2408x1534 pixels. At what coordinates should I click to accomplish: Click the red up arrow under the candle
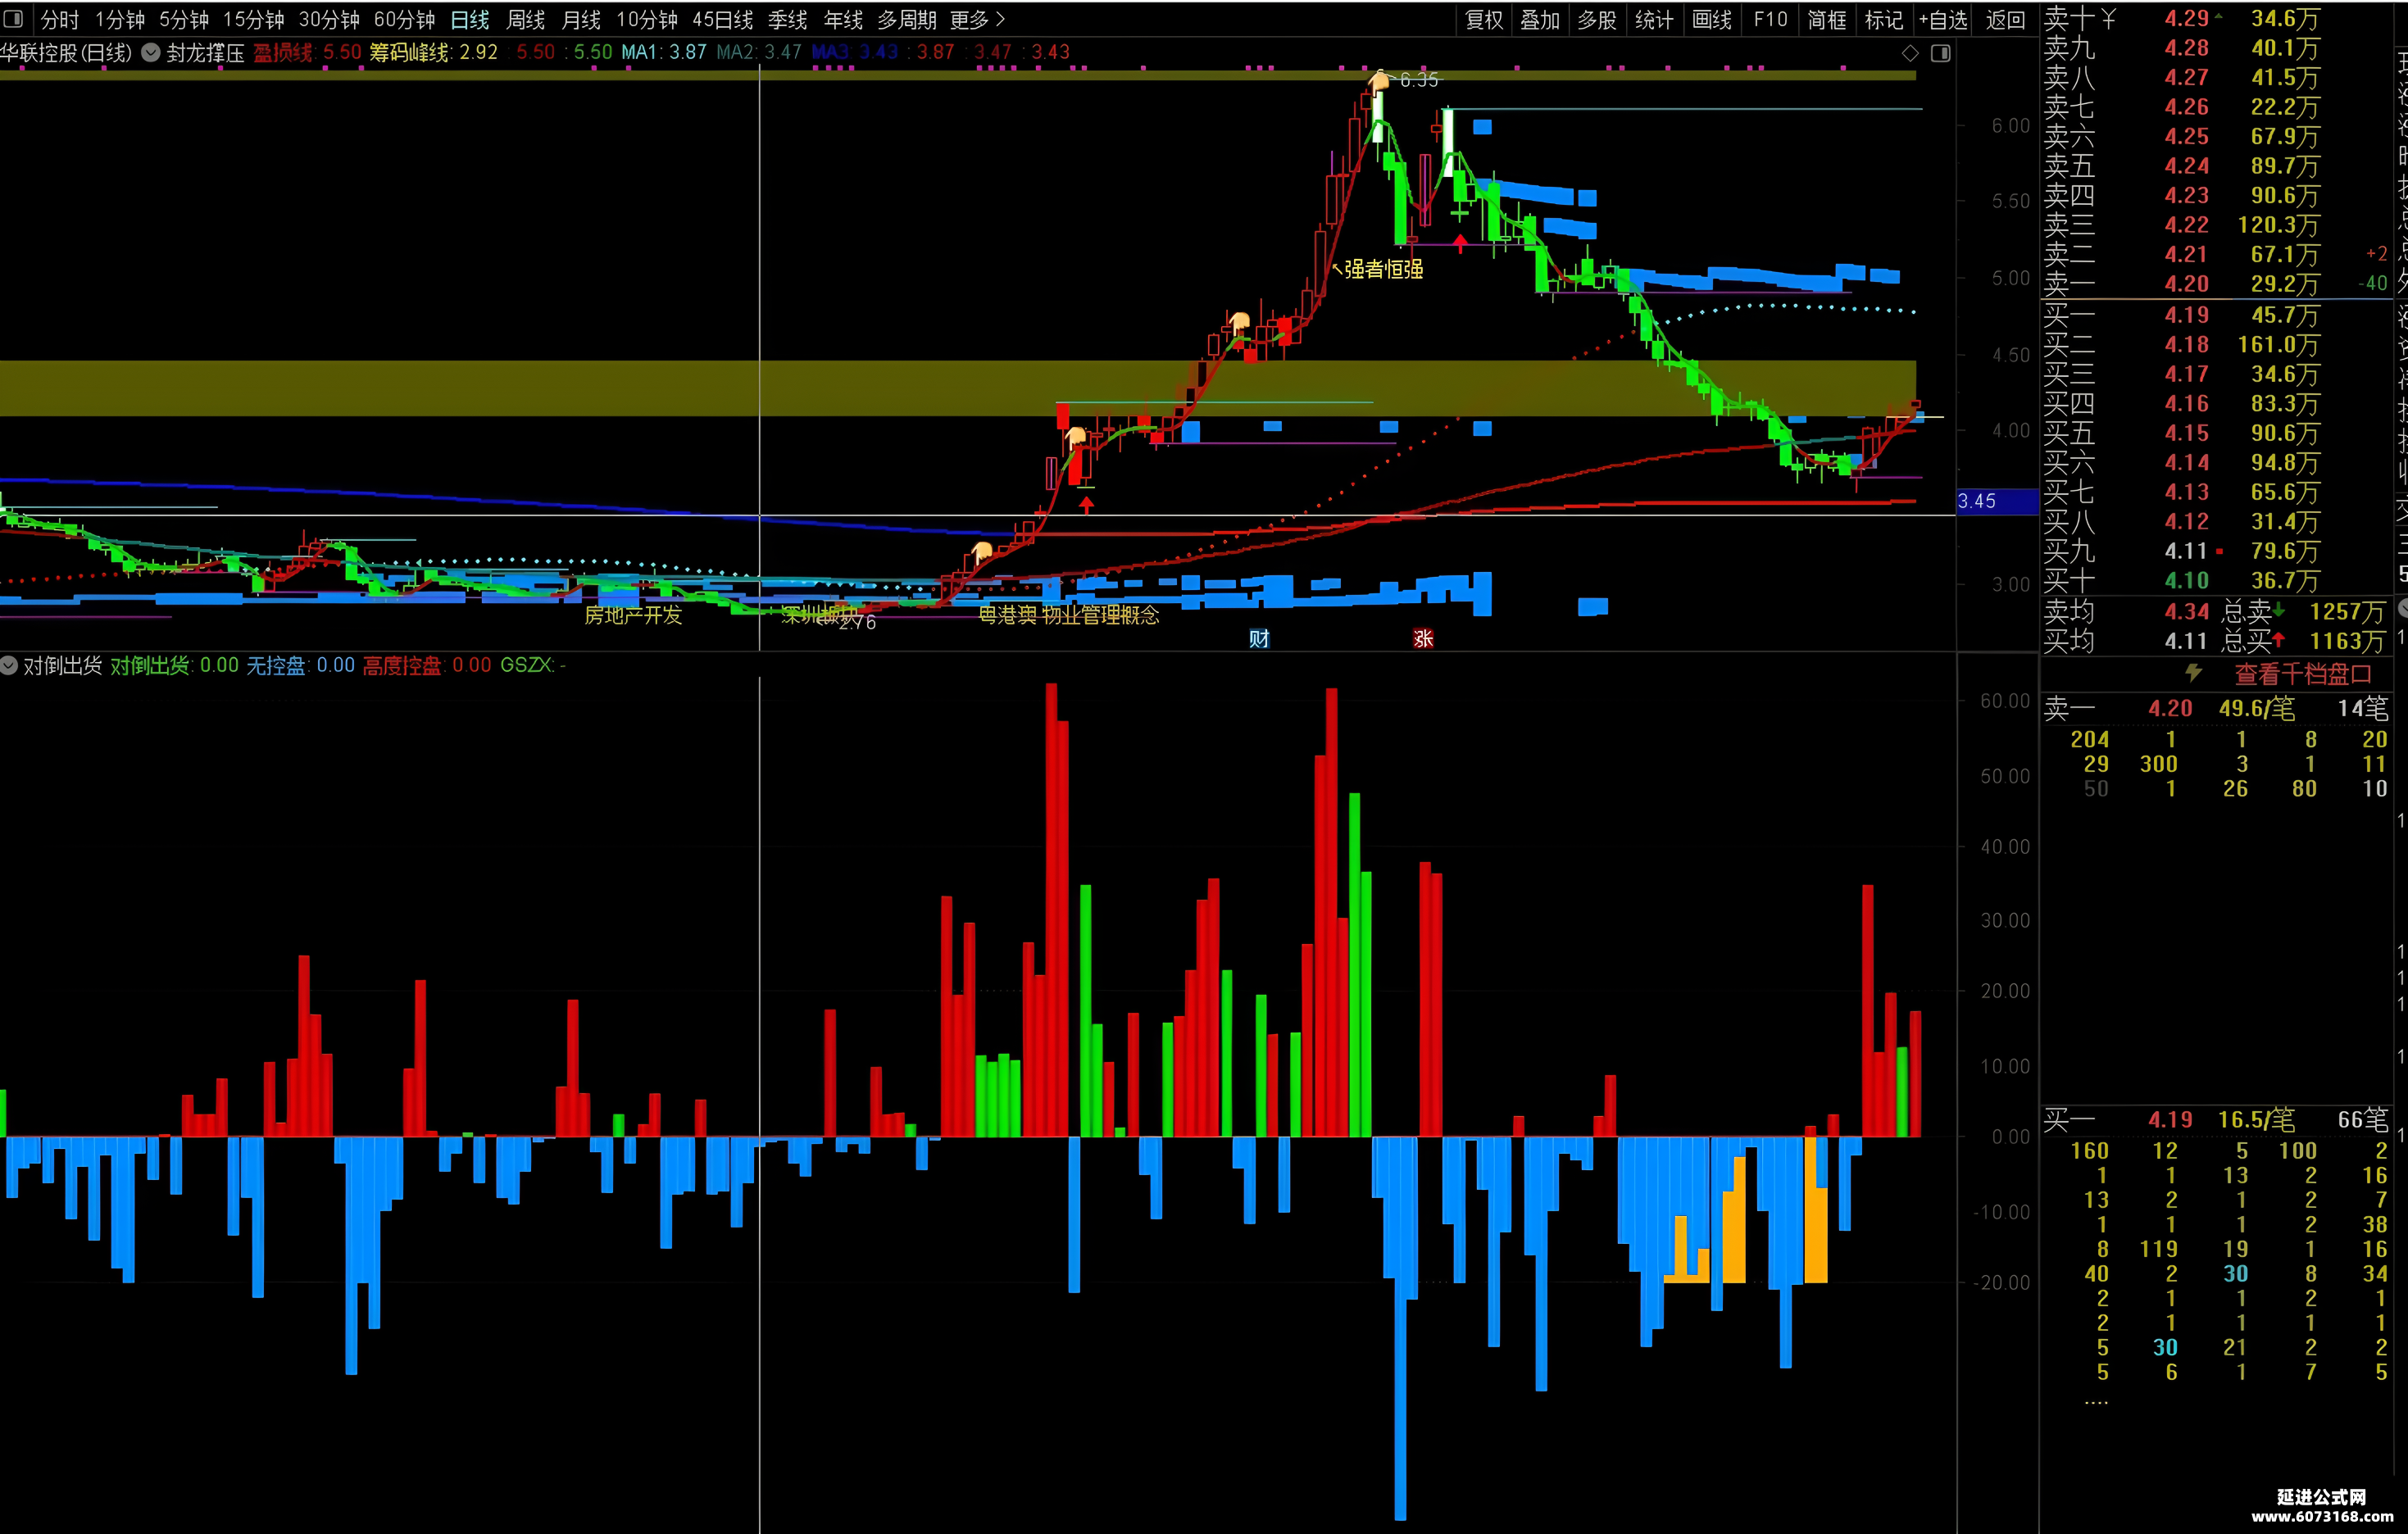1086,504
